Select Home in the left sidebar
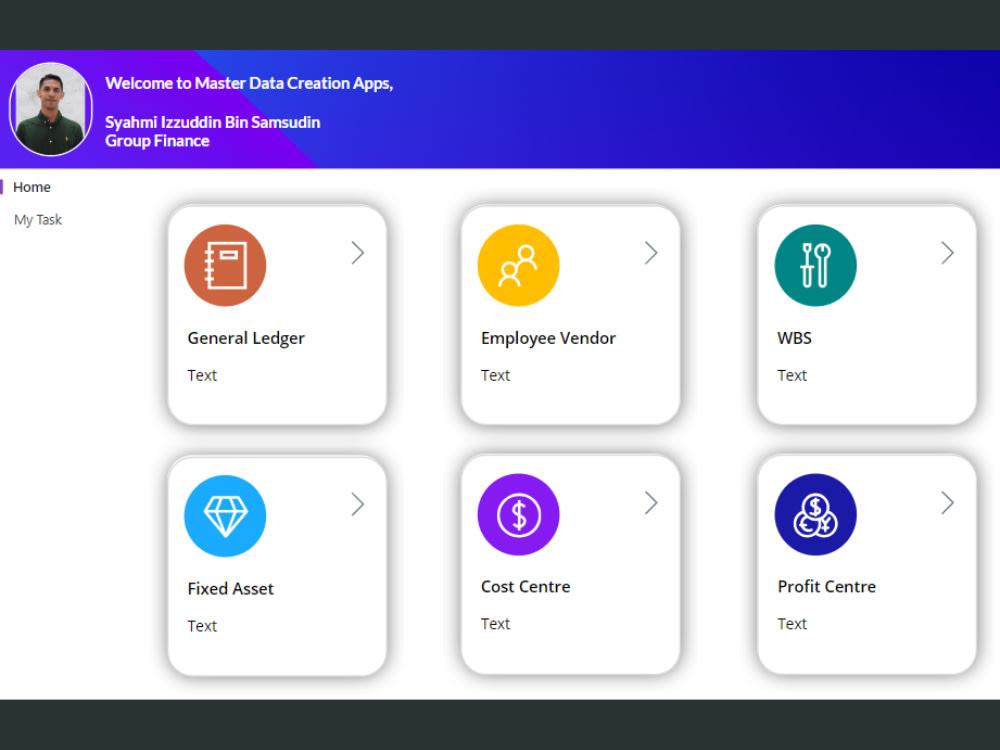The image size is (1000, 750). click(x=32, y=187)
